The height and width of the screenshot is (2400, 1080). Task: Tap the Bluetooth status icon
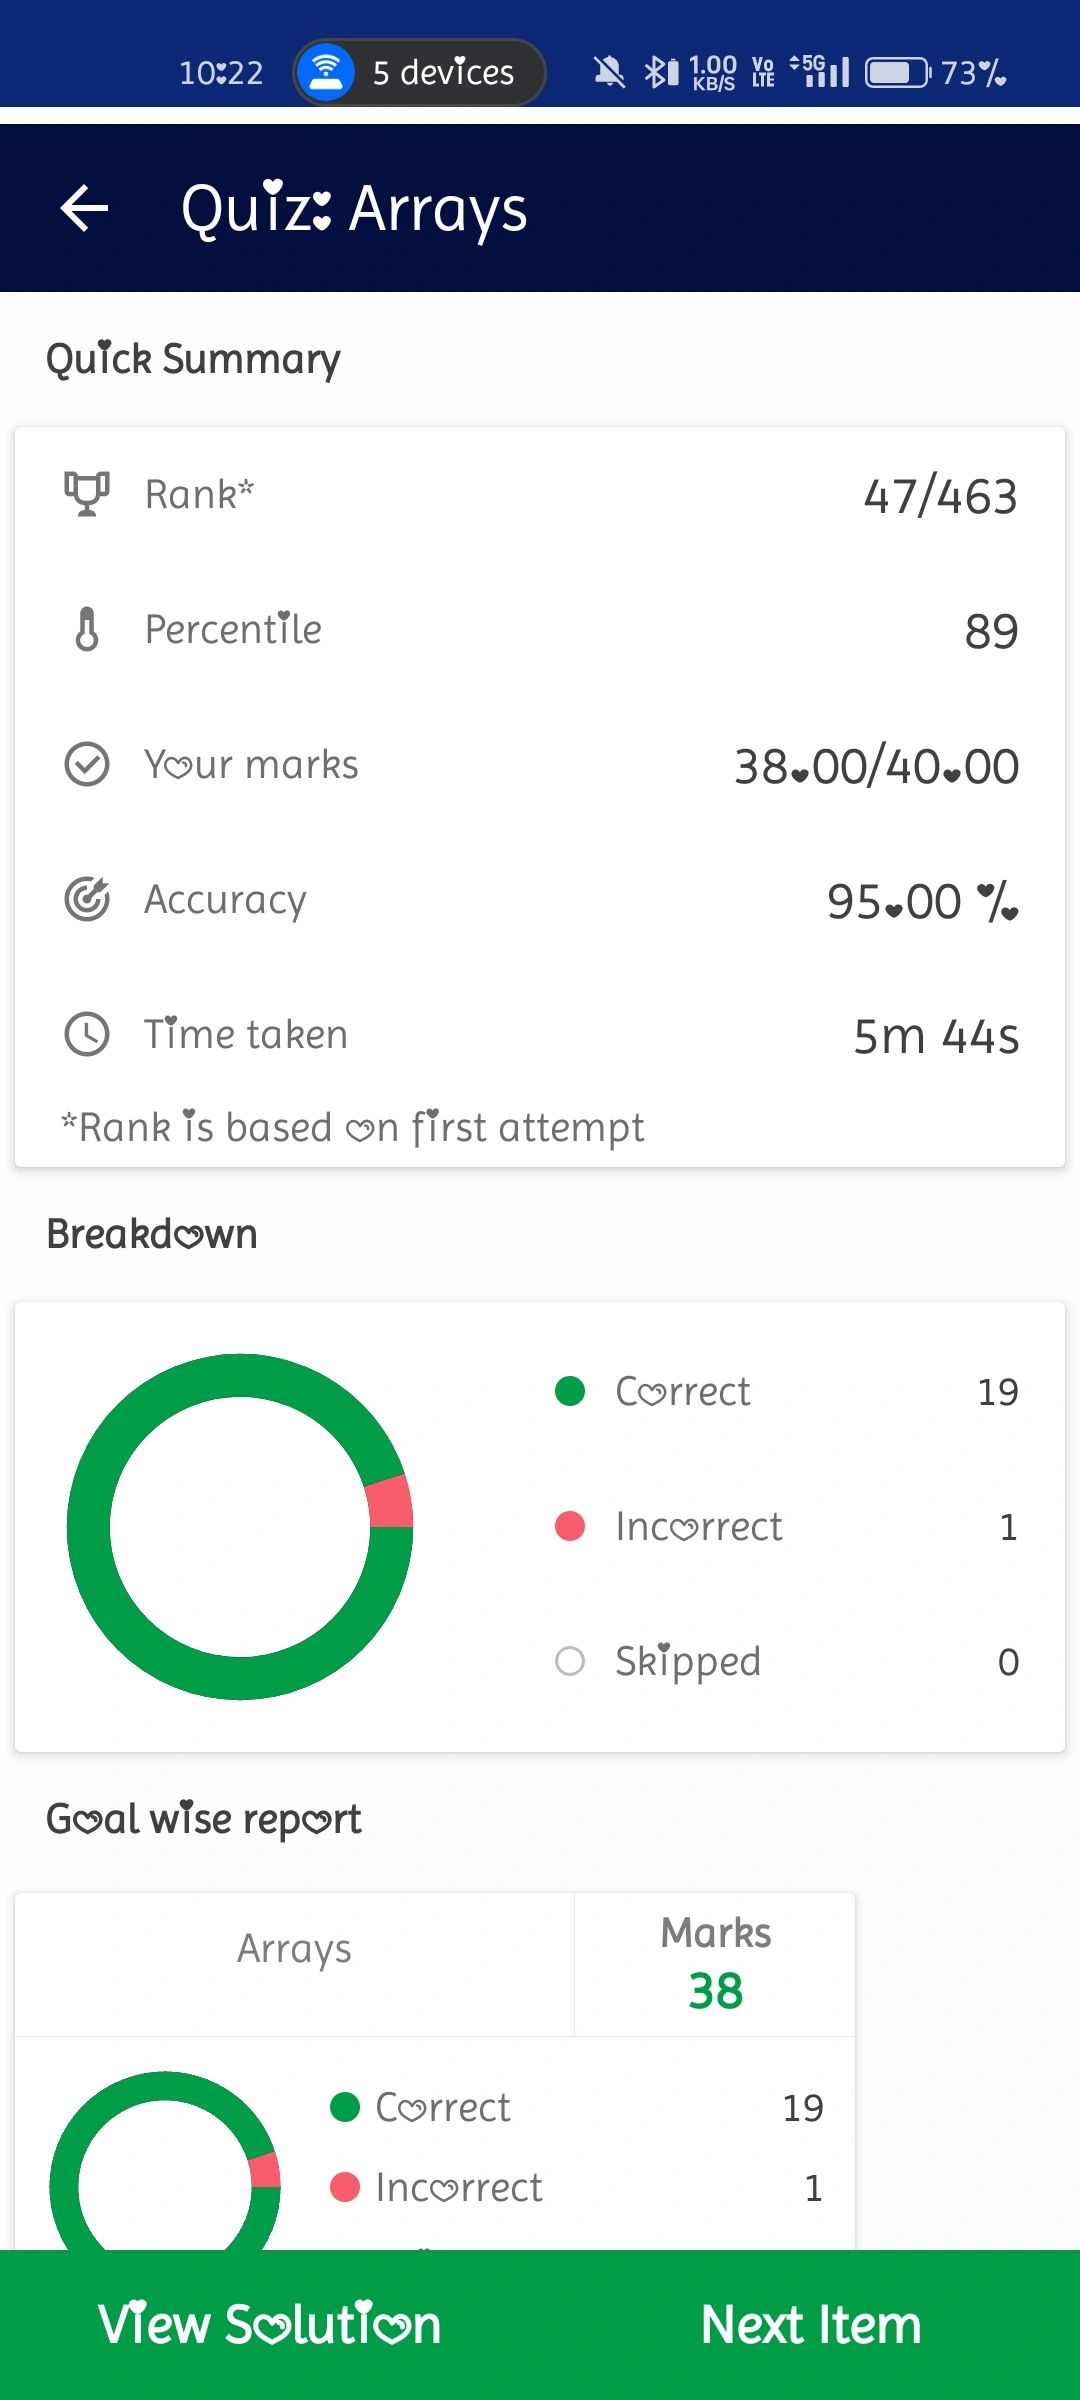(660, 72)
